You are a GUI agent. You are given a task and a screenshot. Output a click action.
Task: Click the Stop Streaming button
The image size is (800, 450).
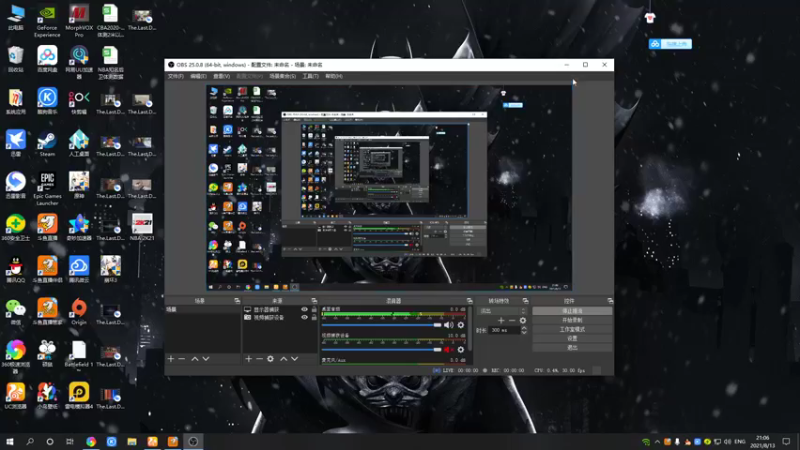coord(572,311)
